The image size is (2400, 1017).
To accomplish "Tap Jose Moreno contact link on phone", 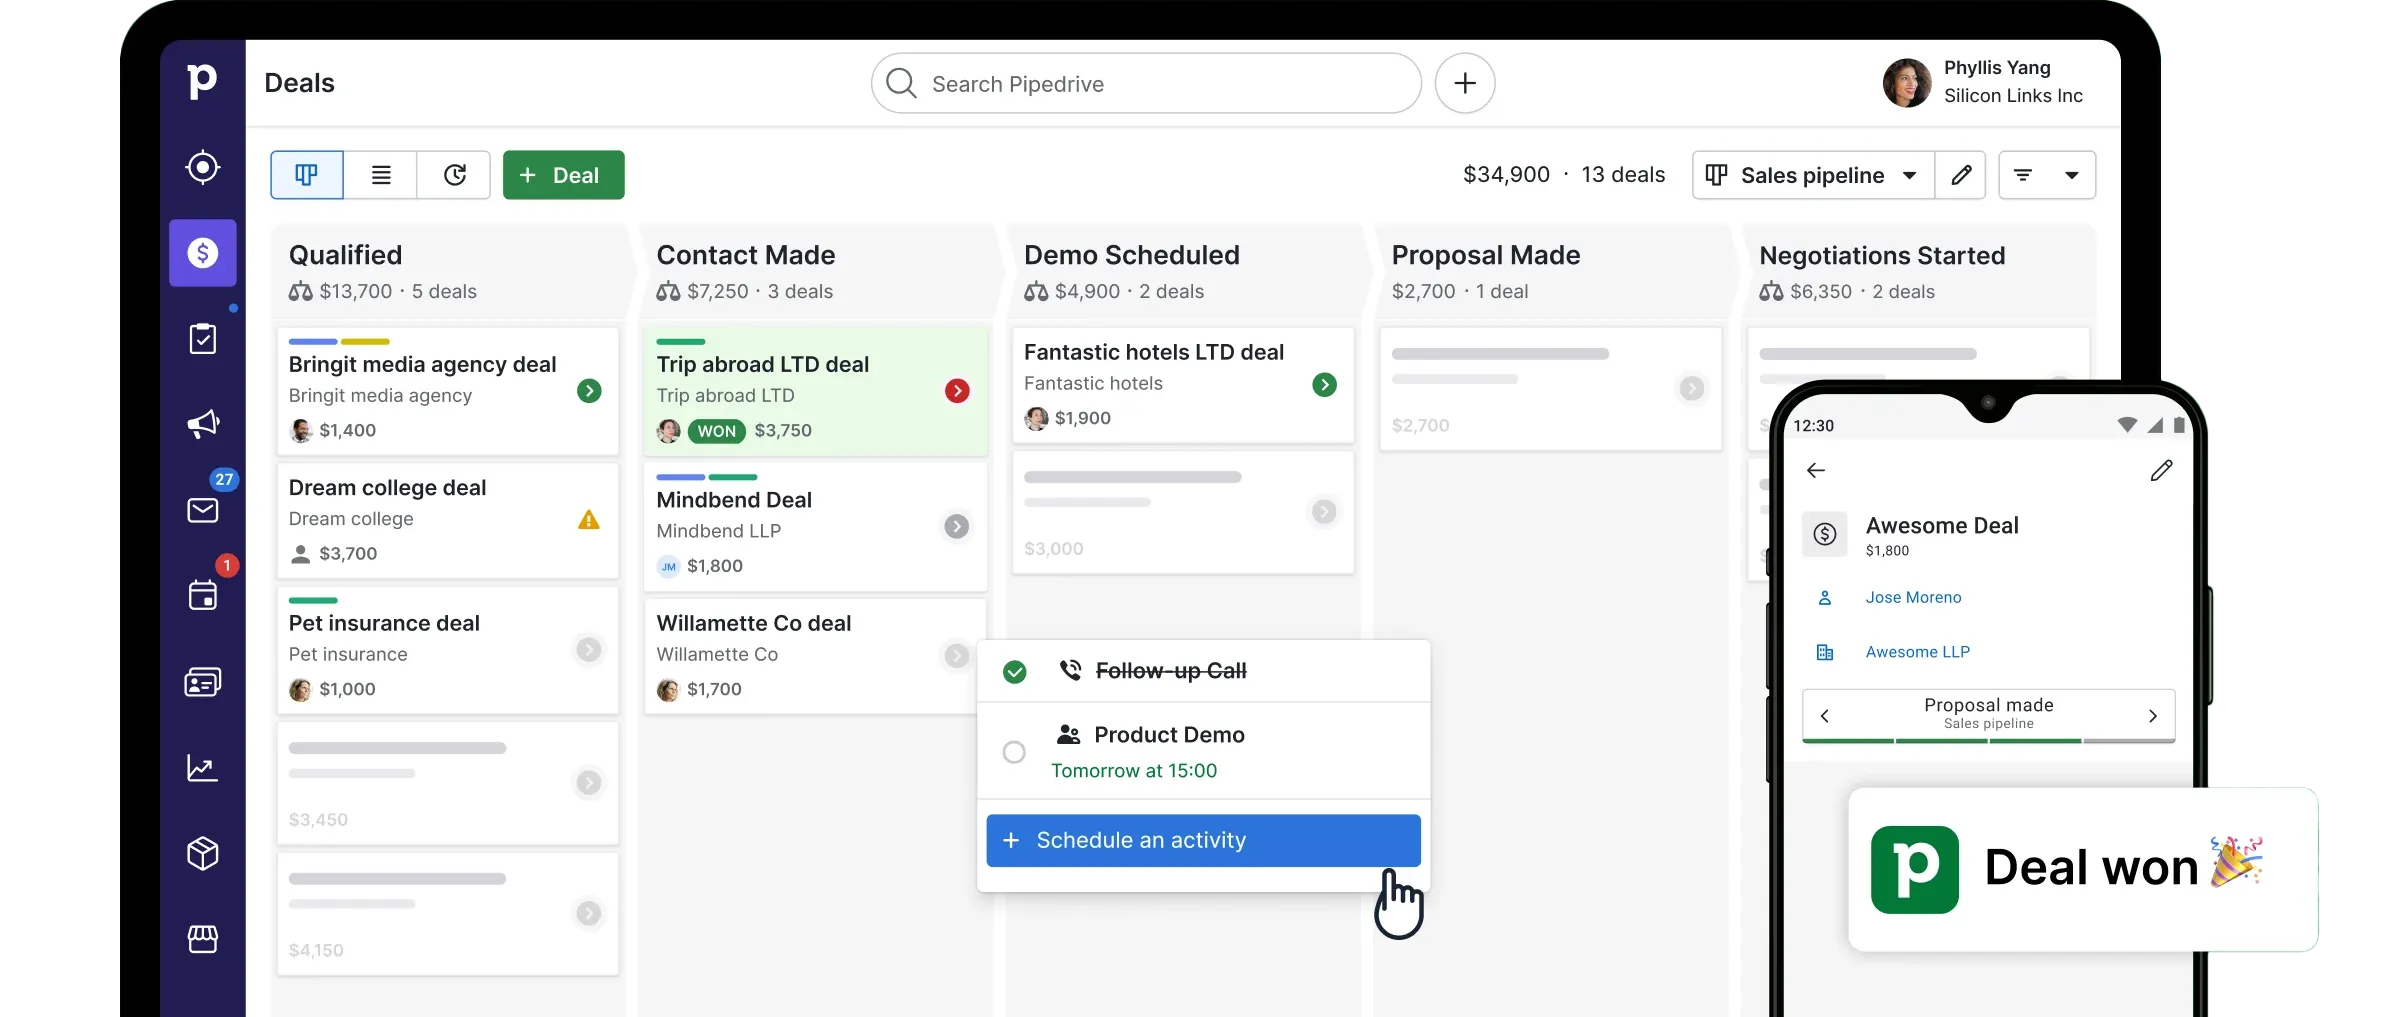I will pos(1913,597).
